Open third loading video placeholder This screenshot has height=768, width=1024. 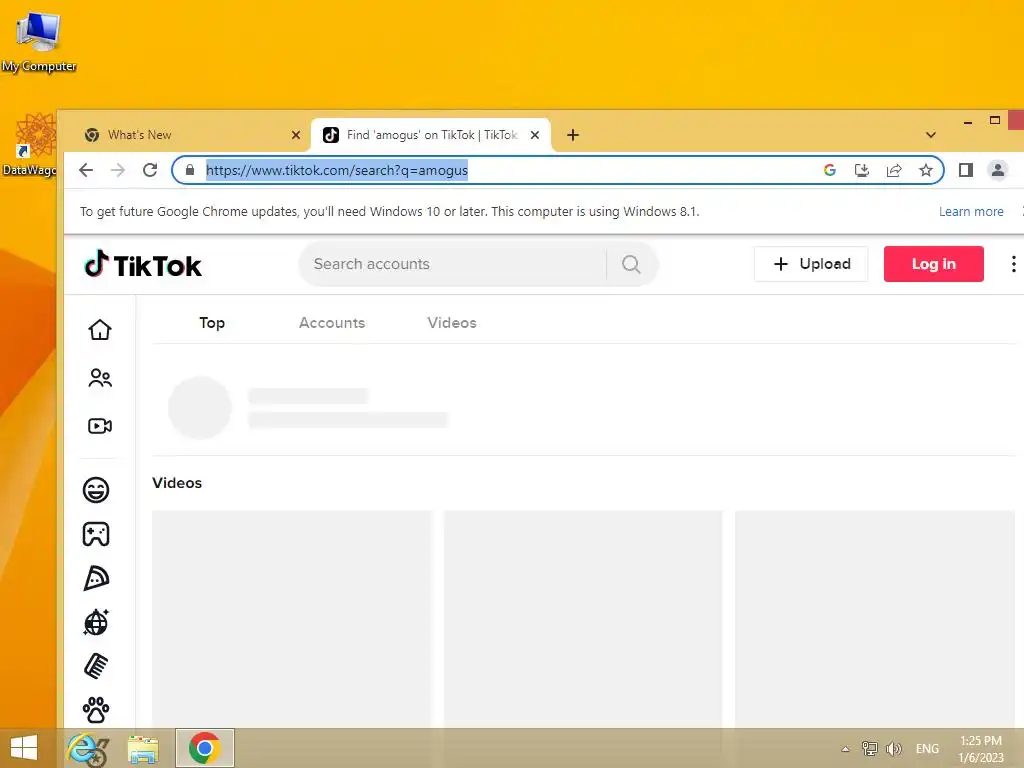pos(874,618)
